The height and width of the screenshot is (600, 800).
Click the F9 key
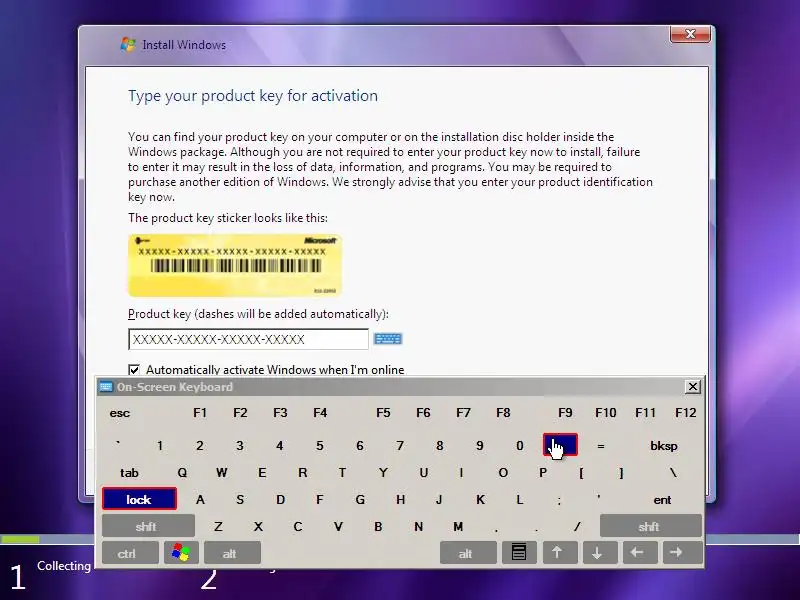[x=565, y=413]
